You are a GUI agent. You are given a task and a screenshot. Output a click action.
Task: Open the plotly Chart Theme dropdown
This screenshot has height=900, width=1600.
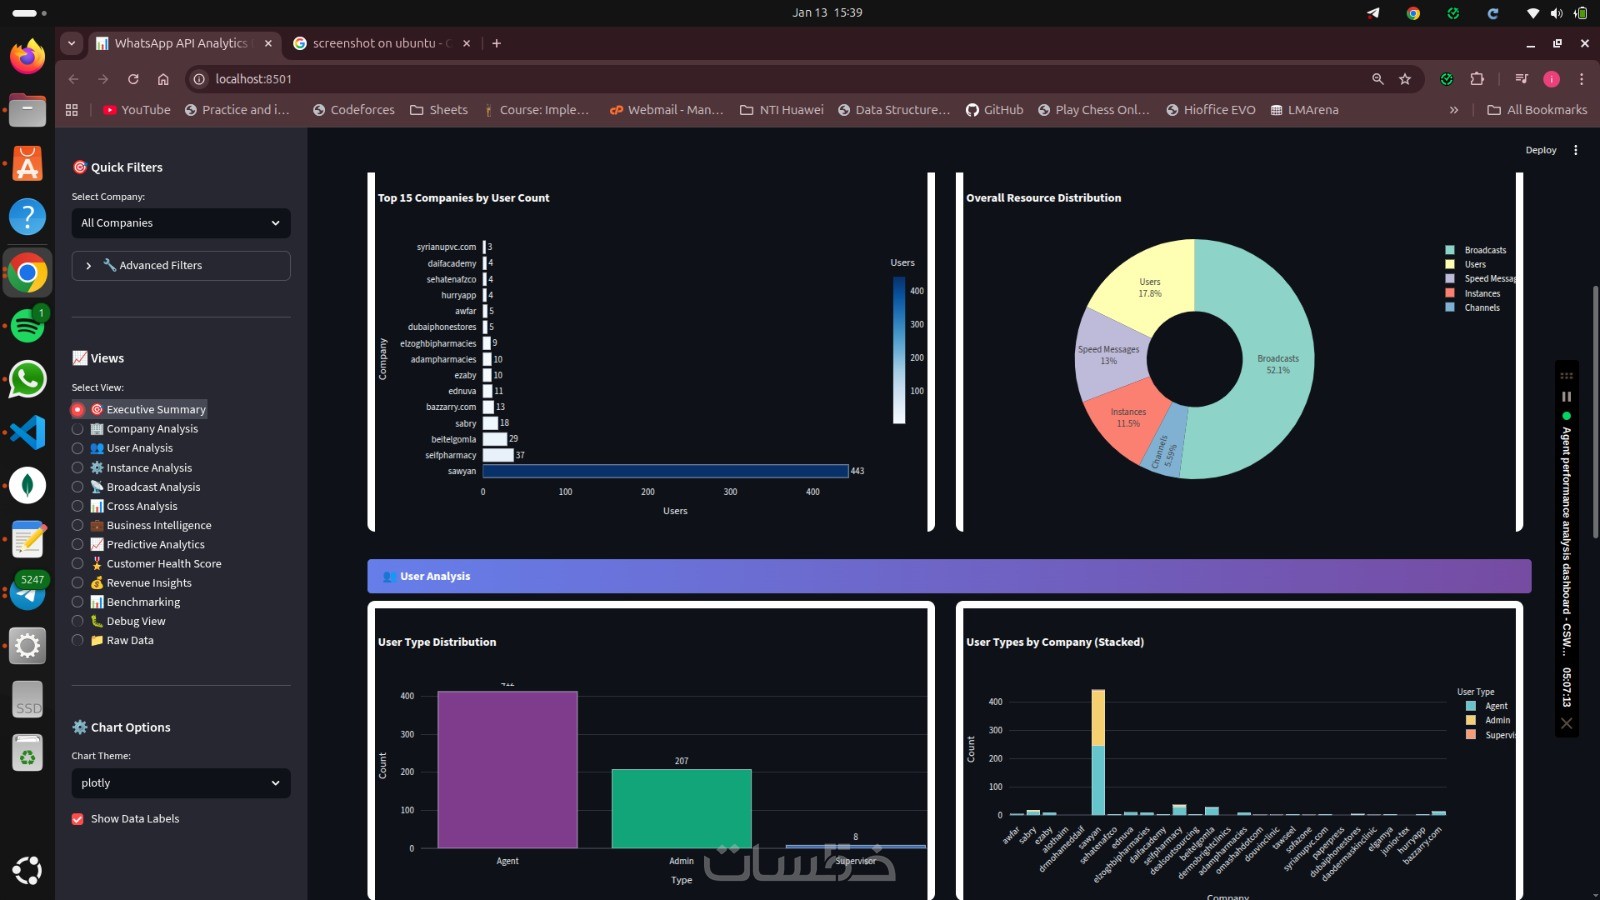[181, 783]
